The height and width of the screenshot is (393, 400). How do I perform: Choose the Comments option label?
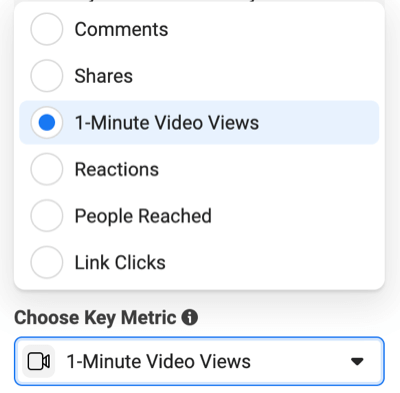click(121, 29)
